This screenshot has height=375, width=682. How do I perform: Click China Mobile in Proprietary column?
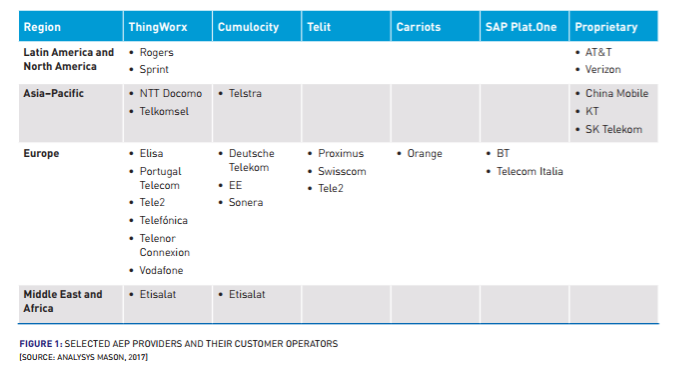pos(617,94)
